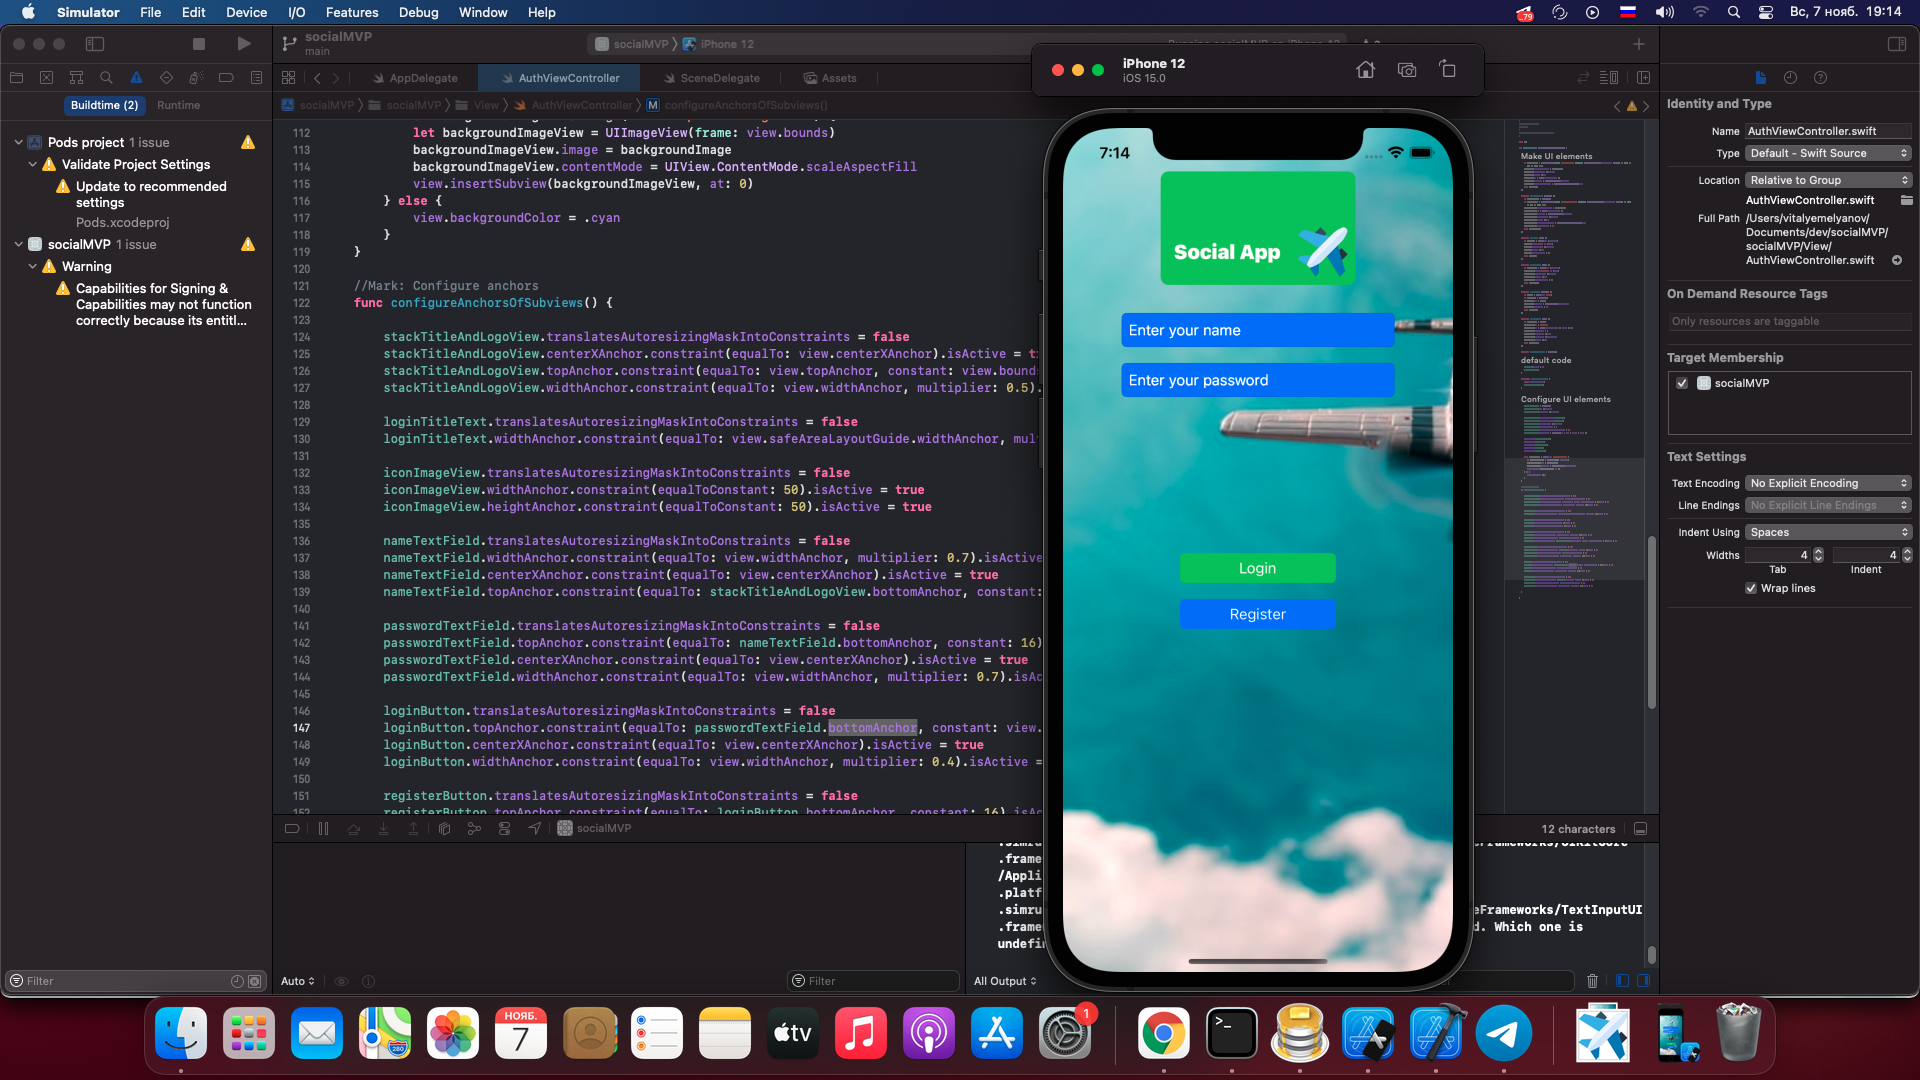Image resolution: width=1920 pixels, height=1080 pixels.
Task: Toggle the inspectors panel button
Action: pos(1896,44)
